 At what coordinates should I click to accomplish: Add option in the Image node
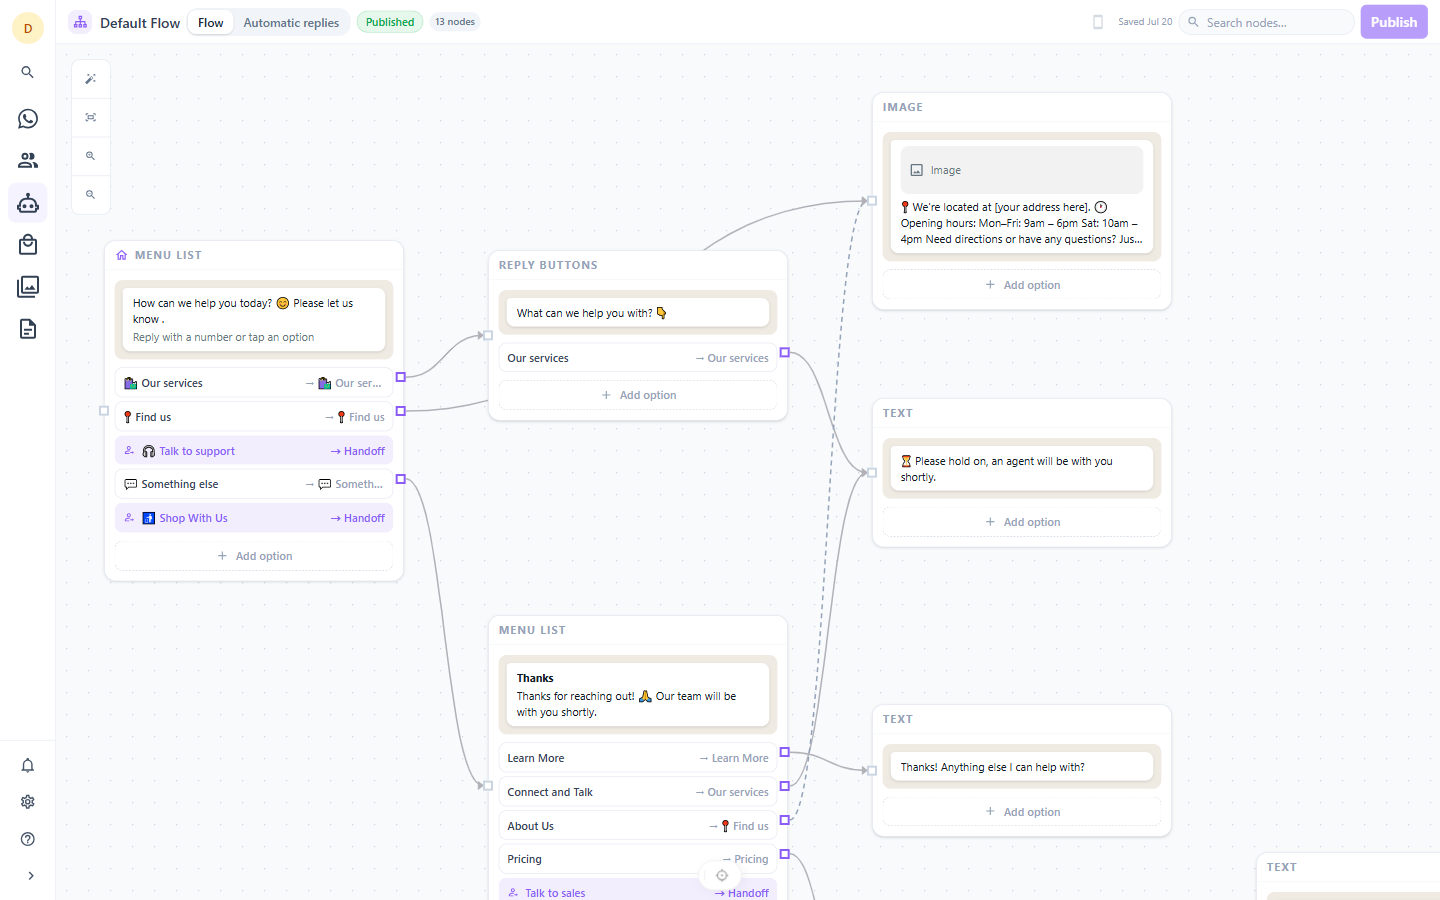tap(1022, 285)
